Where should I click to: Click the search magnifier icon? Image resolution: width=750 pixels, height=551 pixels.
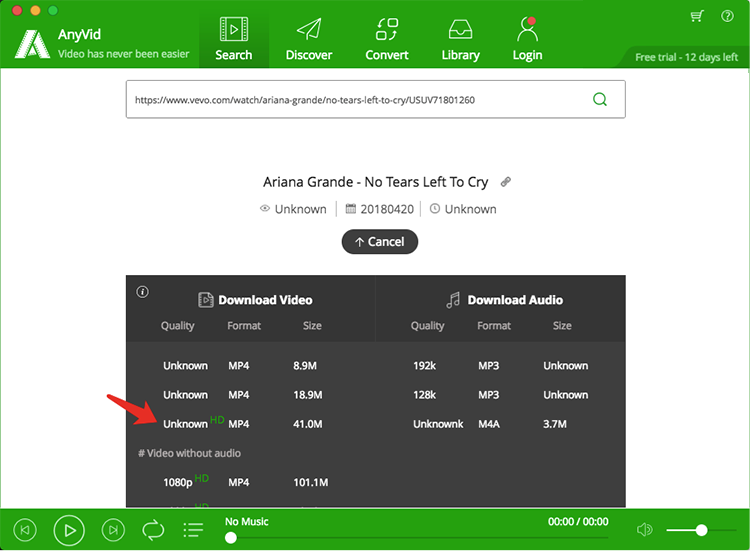[600, 99]
